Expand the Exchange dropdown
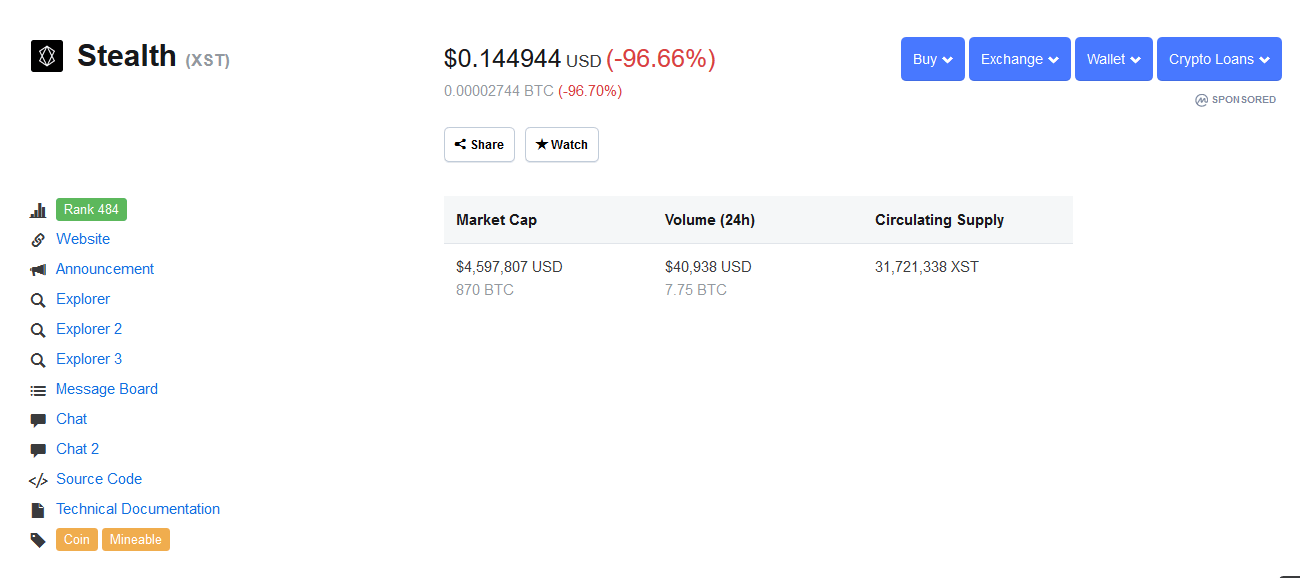Viewport: 1300px width, 578px height. point(1019,58)
